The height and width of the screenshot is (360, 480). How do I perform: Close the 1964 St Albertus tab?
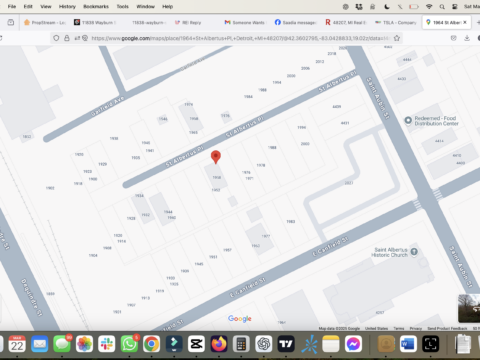[465, 22]
